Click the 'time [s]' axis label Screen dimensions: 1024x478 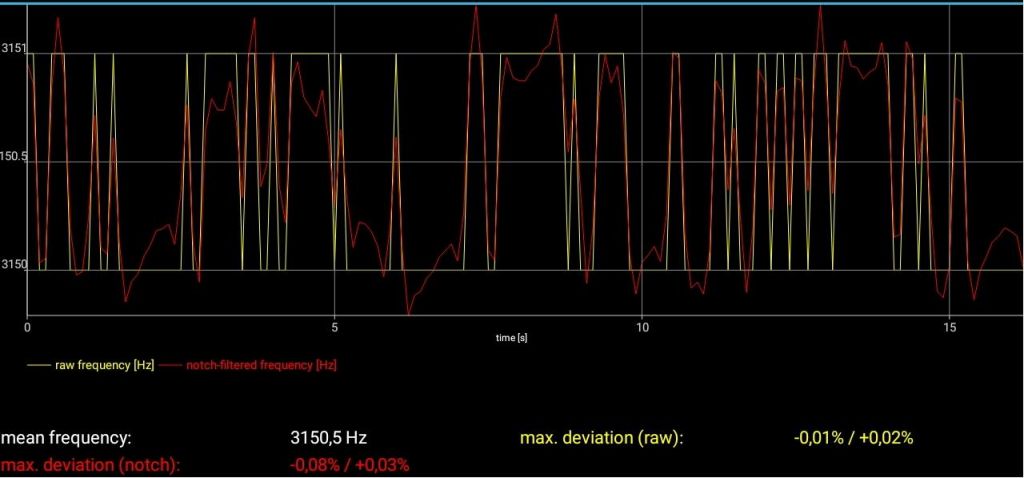click(511, 338)
